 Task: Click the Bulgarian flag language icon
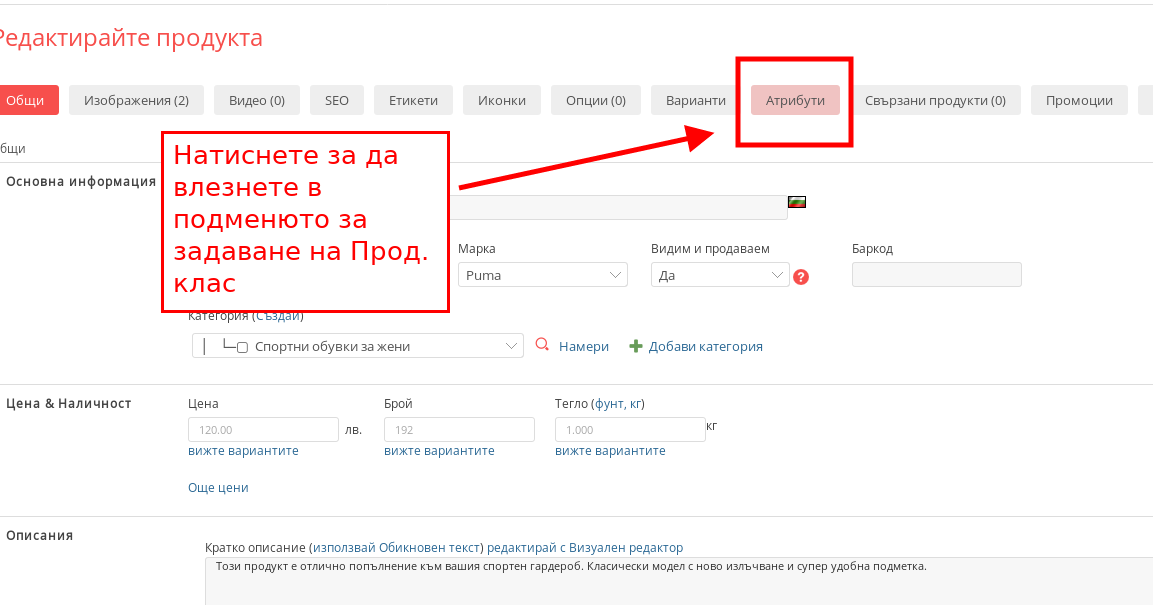pyautogui.click(x=797, y=202)
